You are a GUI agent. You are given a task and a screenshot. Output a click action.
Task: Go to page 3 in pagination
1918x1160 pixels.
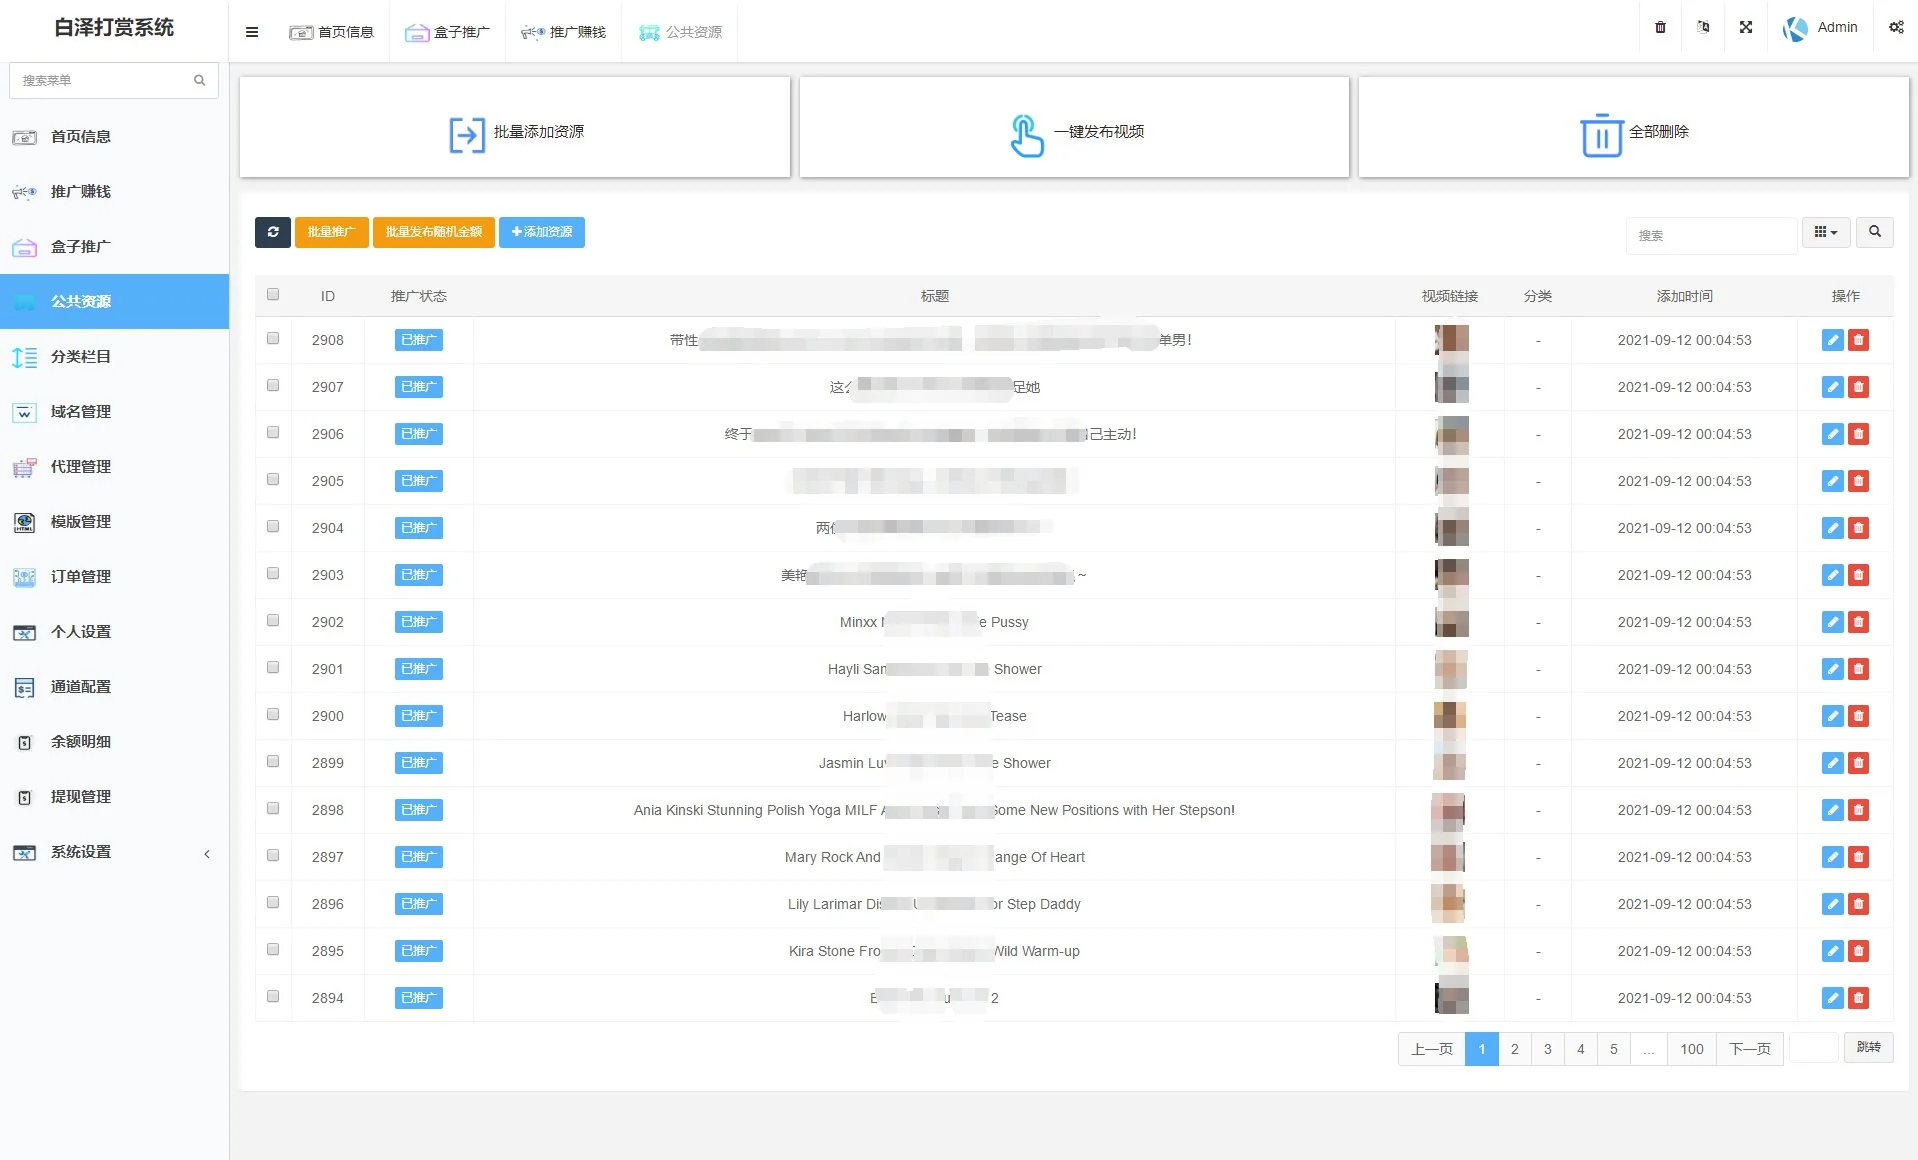1547,1049
